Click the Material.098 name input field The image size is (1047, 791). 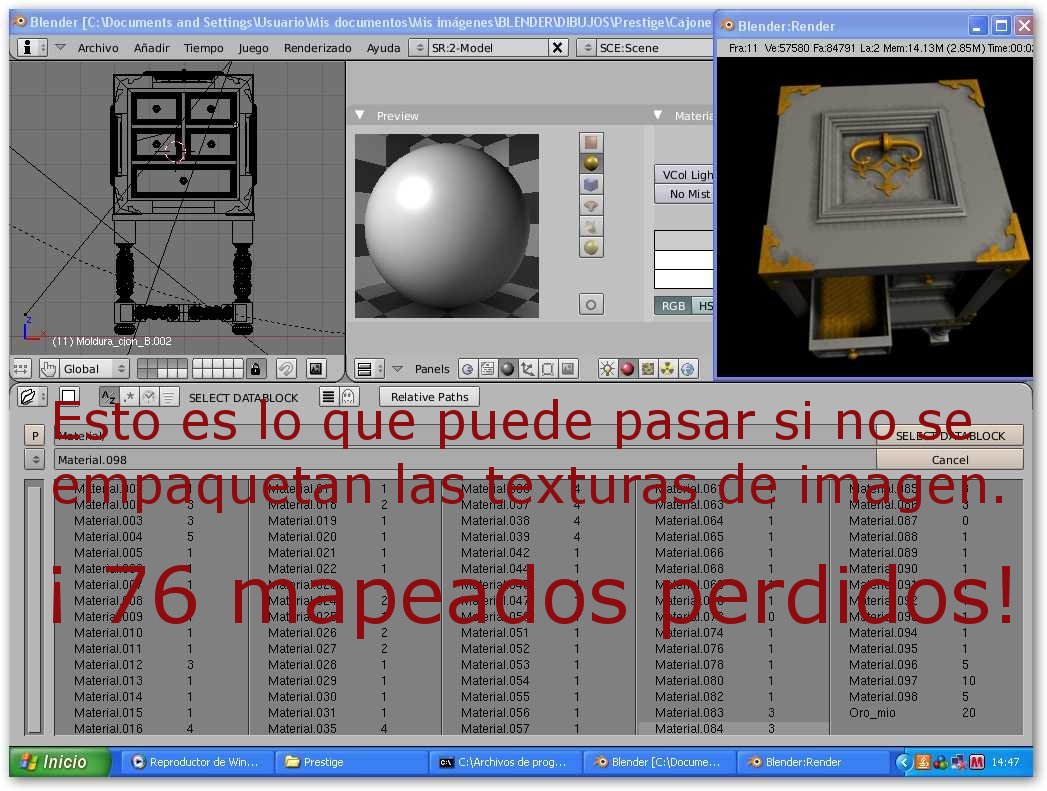pos(464,459)
